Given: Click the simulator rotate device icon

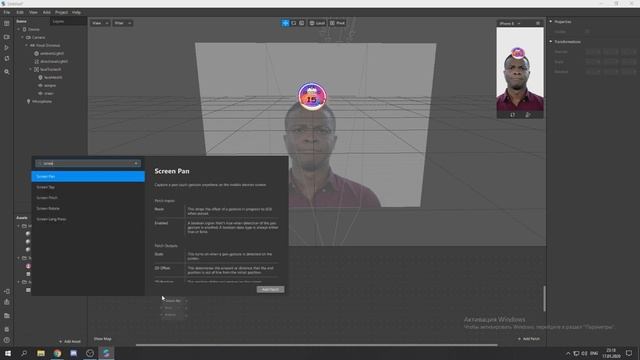Looking at the screenshot, I should pyautogui.click(x=513, y=115).
